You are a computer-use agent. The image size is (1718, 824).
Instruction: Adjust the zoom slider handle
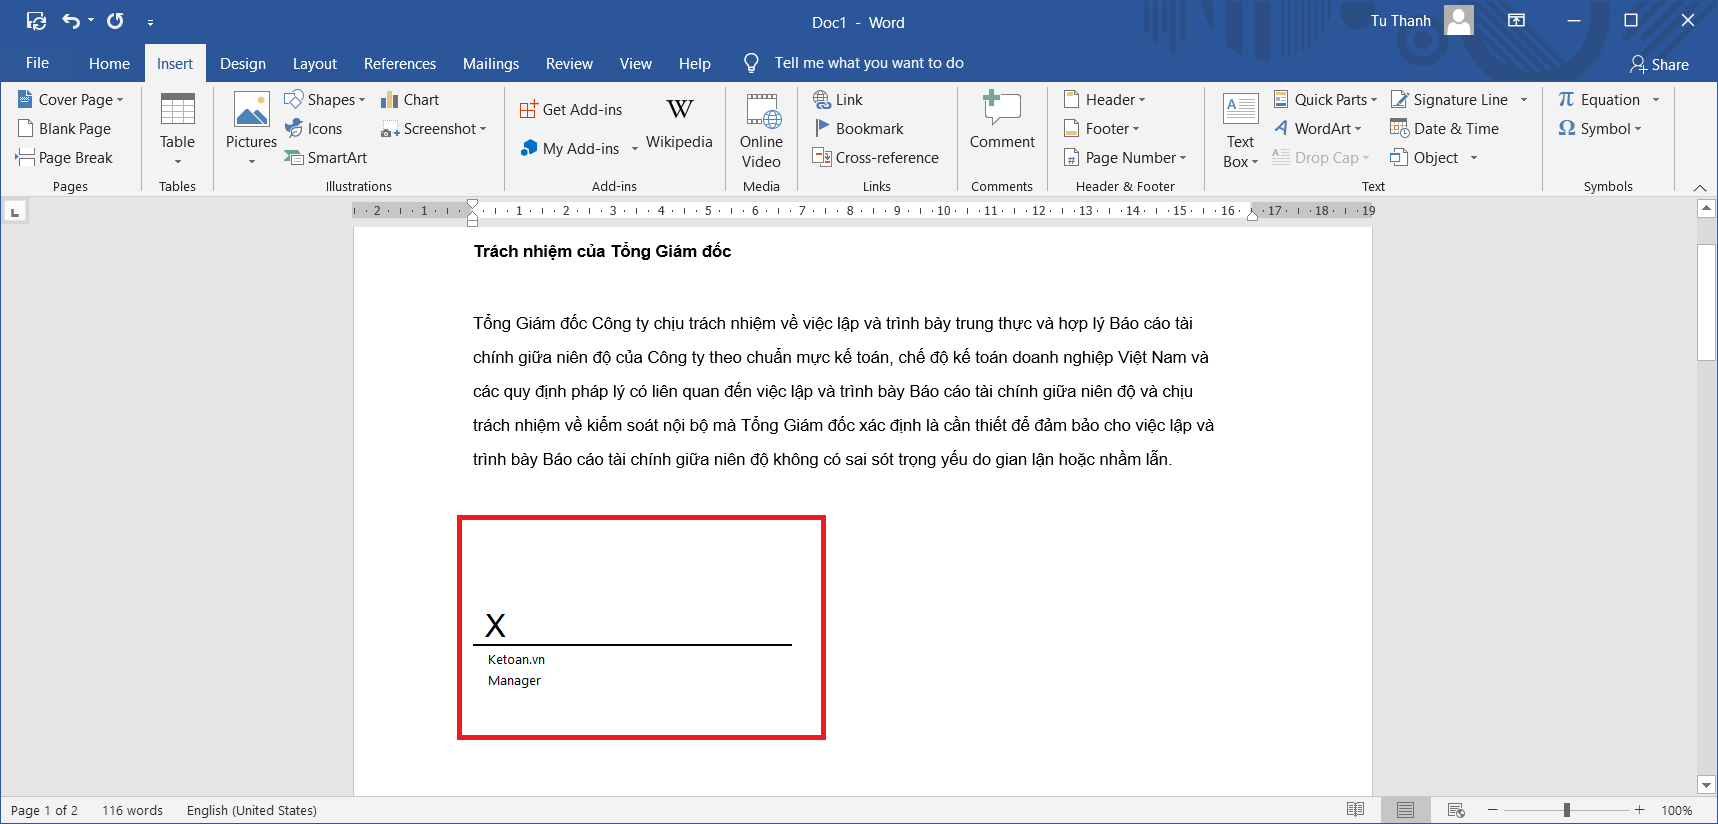1566,810
